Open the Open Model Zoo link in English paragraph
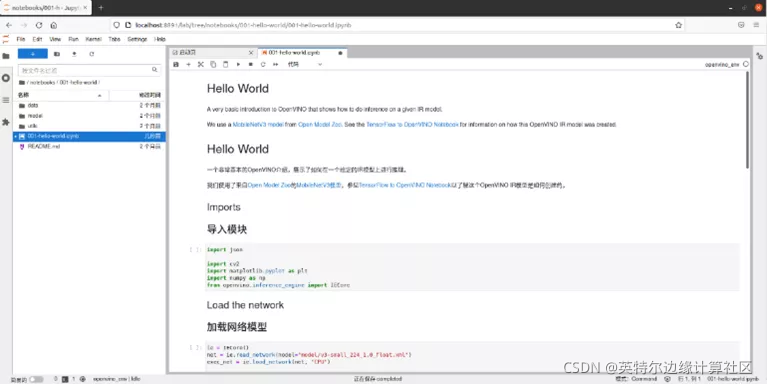 coord(319,125)
